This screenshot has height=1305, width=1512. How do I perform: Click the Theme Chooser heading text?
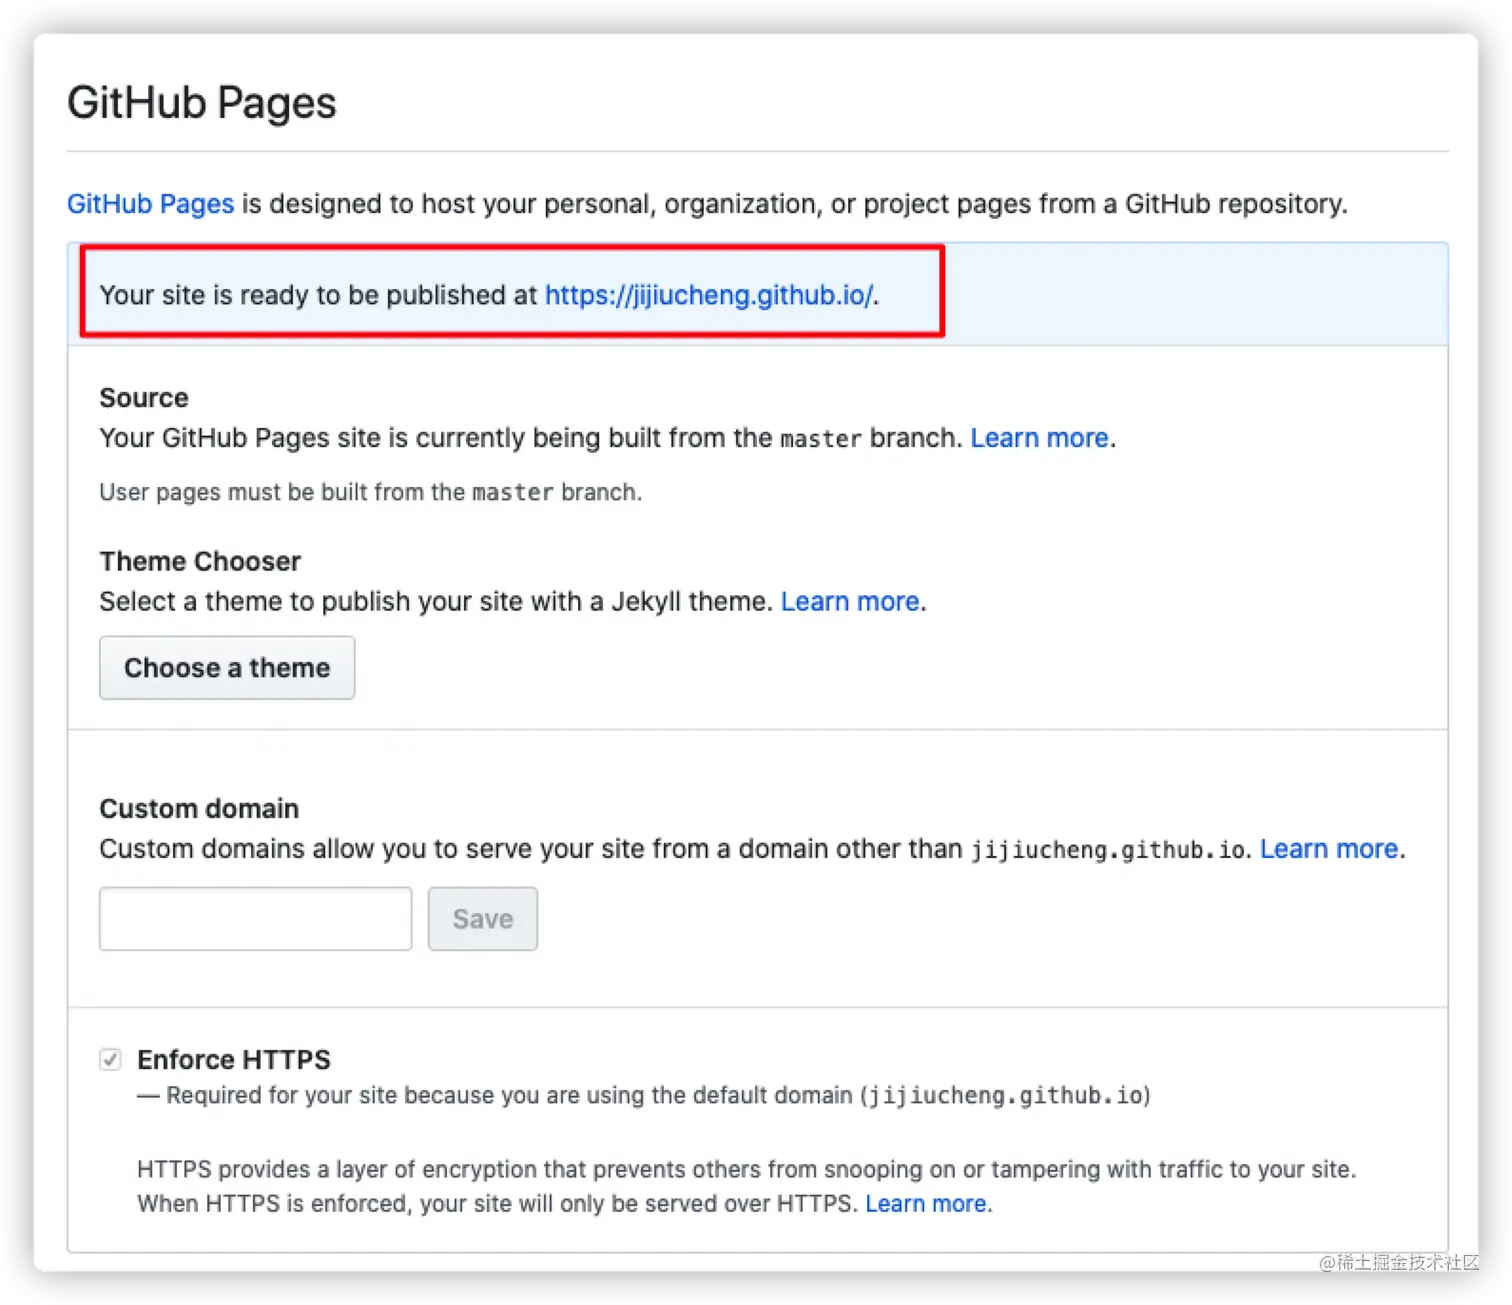[x=200, y=561]
